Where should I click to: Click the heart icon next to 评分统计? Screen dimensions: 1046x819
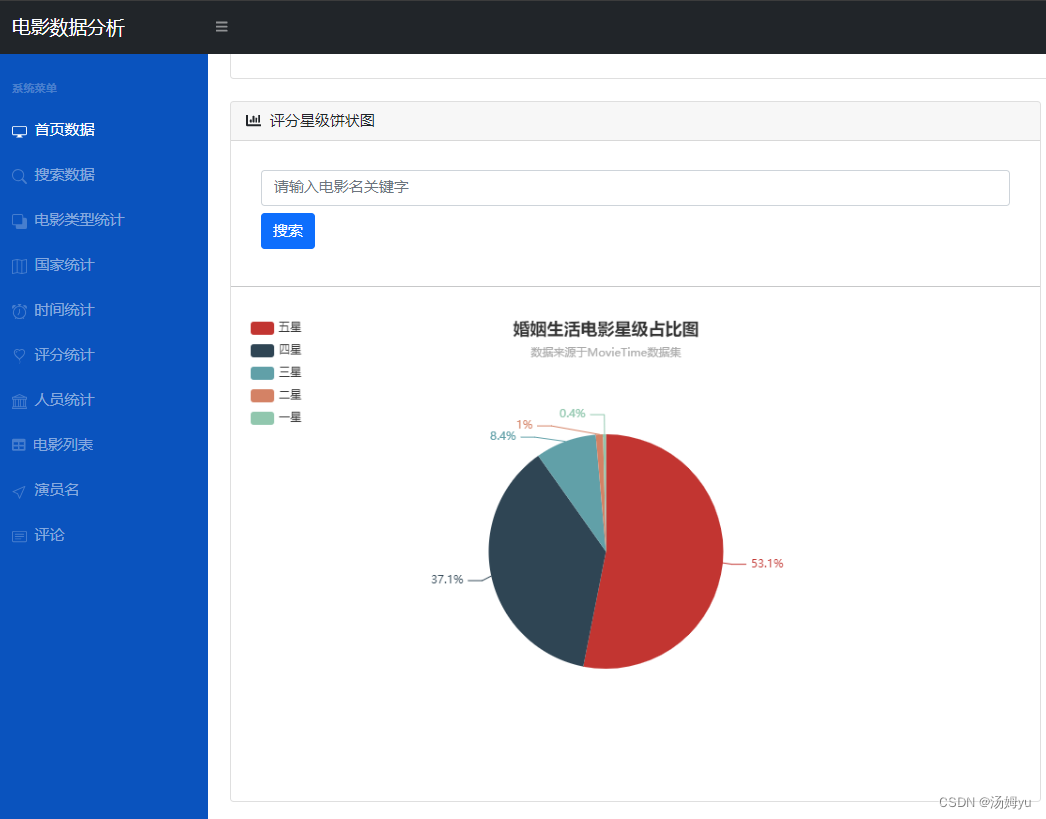click(18, 354)
